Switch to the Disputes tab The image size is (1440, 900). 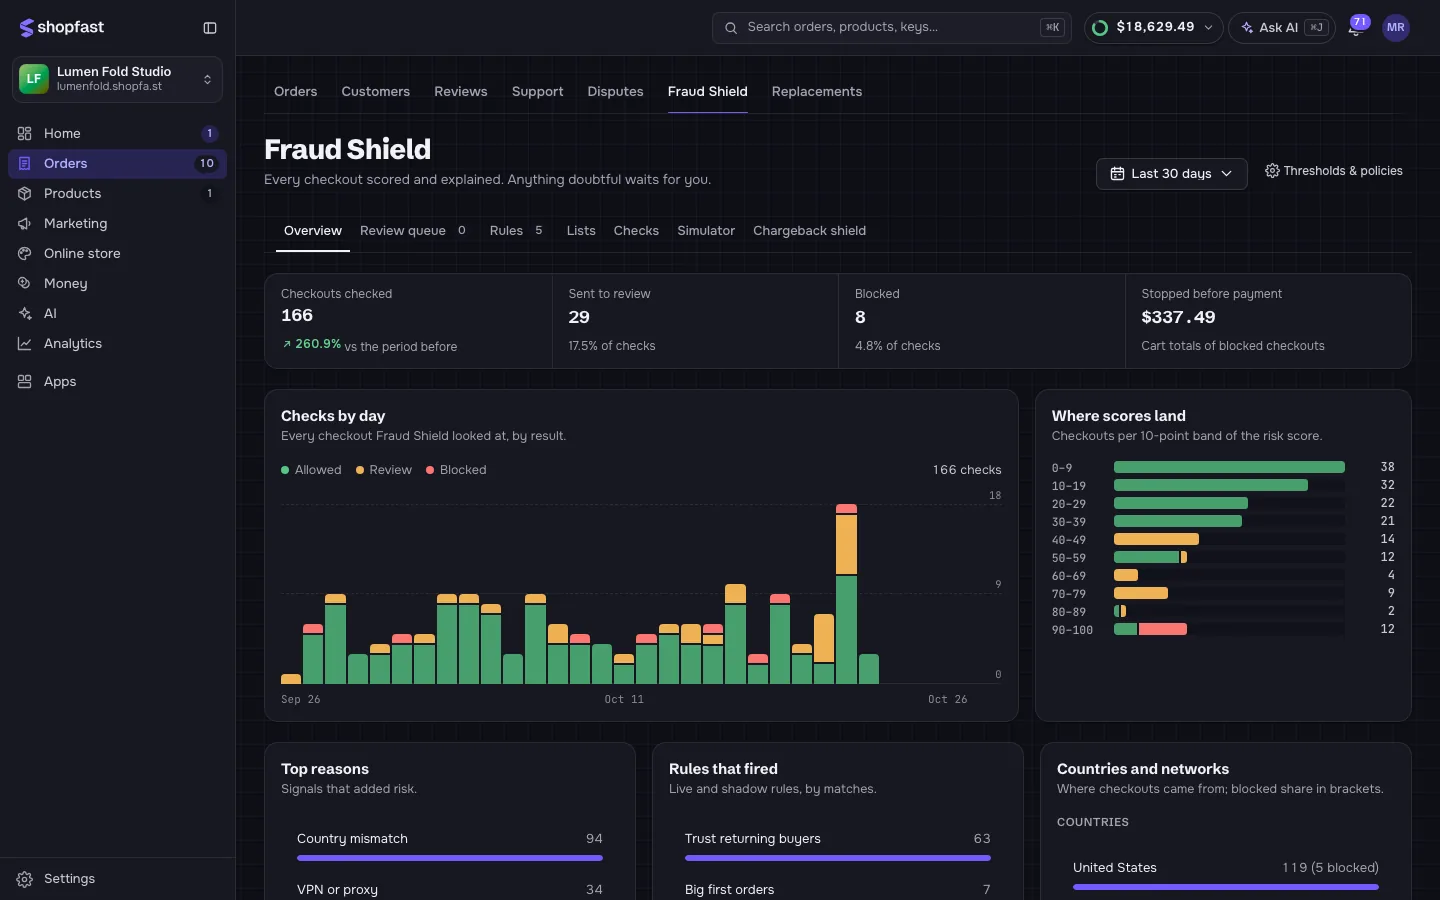coord(615,91)
